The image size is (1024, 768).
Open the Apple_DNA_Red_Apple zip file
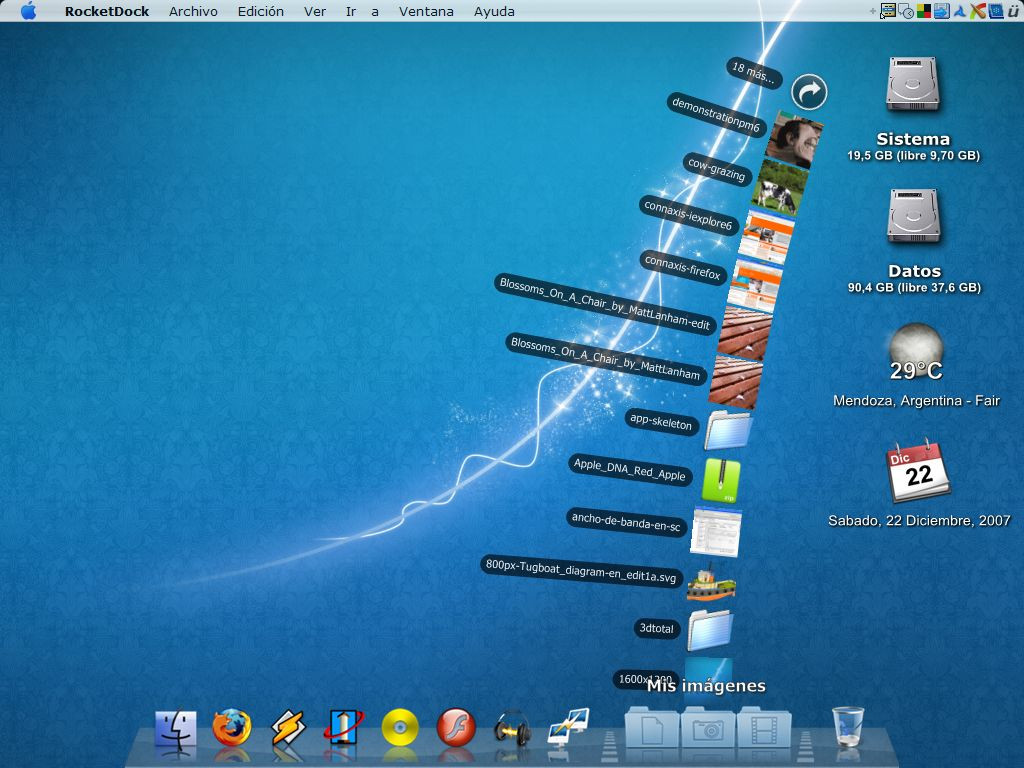[x=722, y=480]
